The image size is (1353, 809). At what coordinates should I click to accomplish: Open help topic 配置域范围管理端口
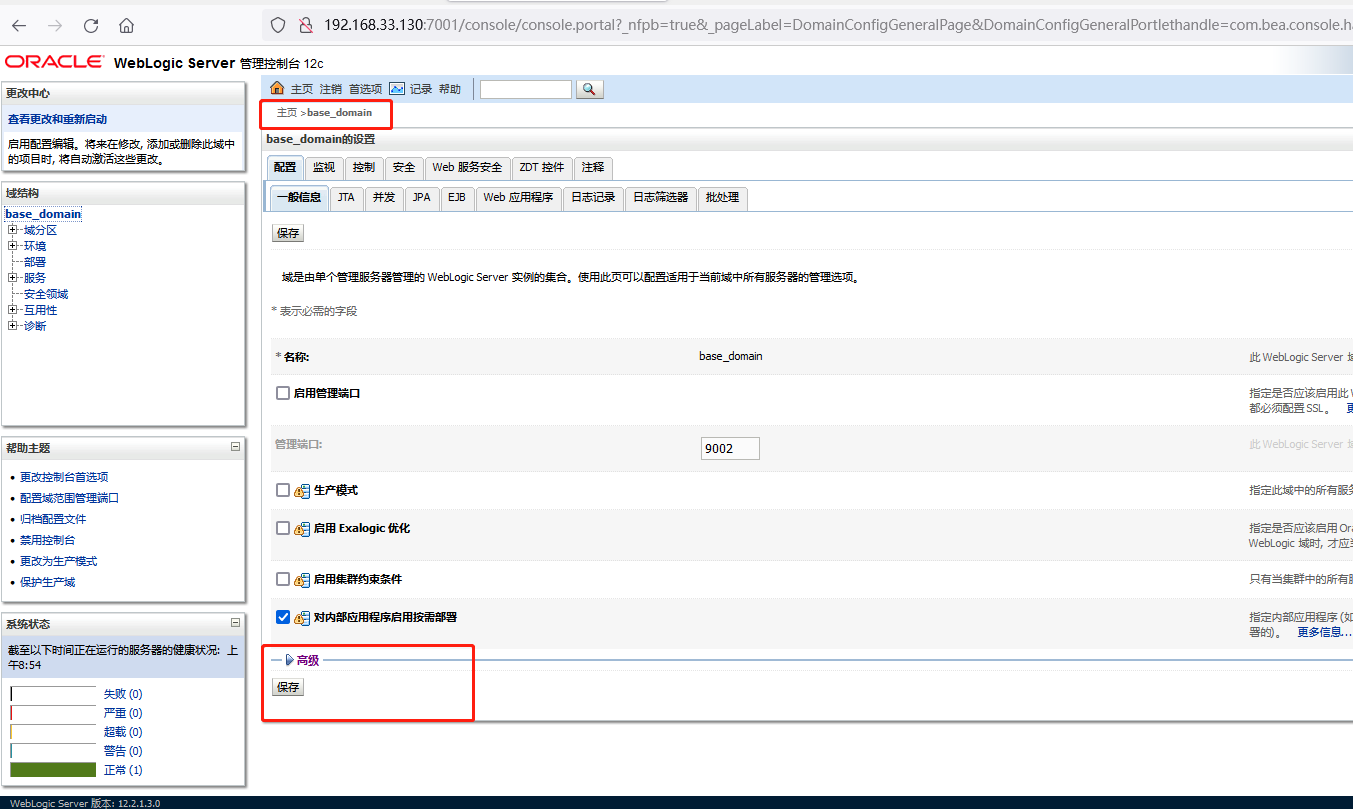point(70,498)
